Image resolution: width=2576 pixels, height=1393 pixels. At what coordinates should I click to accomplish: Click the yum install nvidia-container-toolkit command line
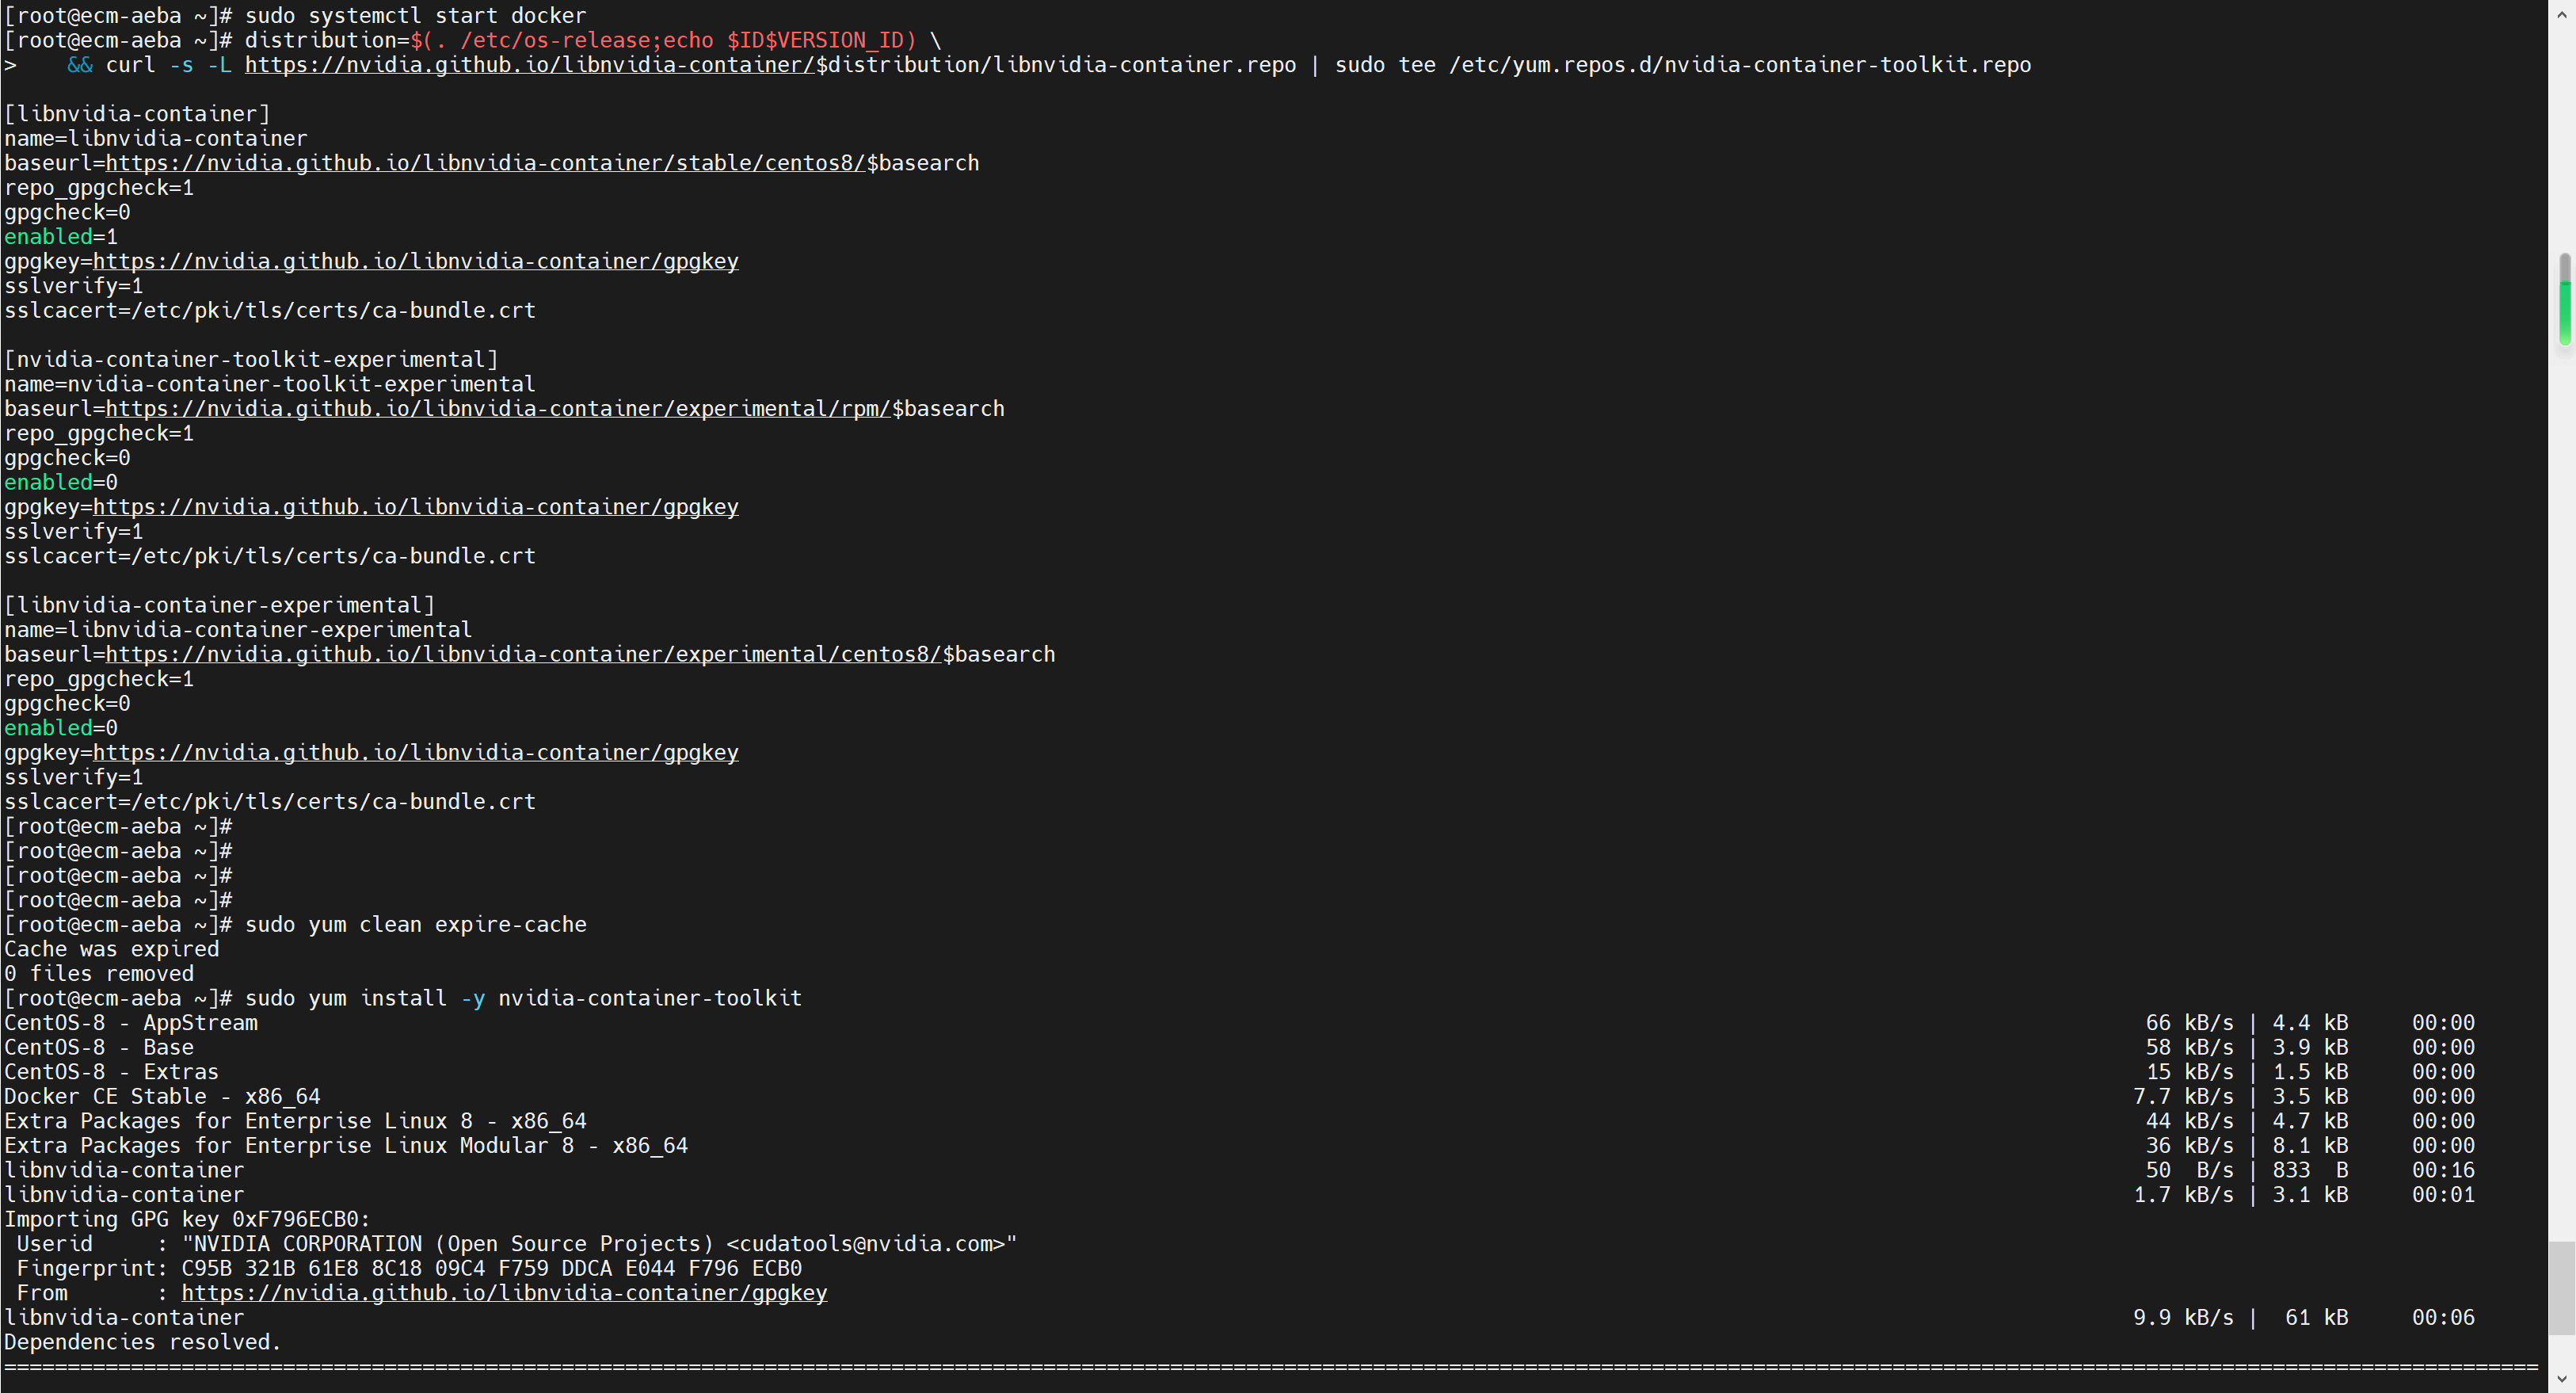[523, 998]
